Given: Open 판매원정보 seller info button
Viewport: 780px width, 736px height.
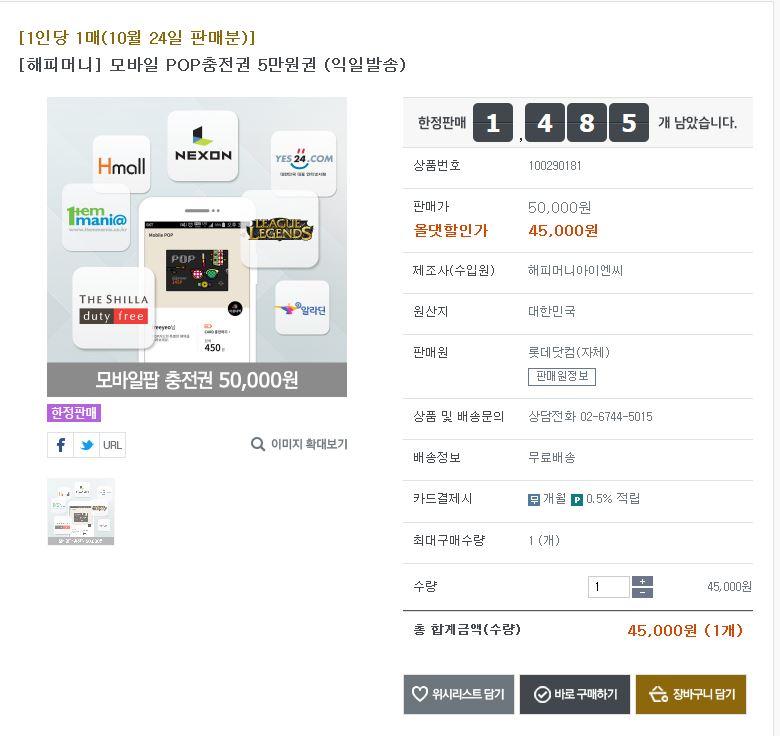Looking at the screenshot, I should click(562, 376).
